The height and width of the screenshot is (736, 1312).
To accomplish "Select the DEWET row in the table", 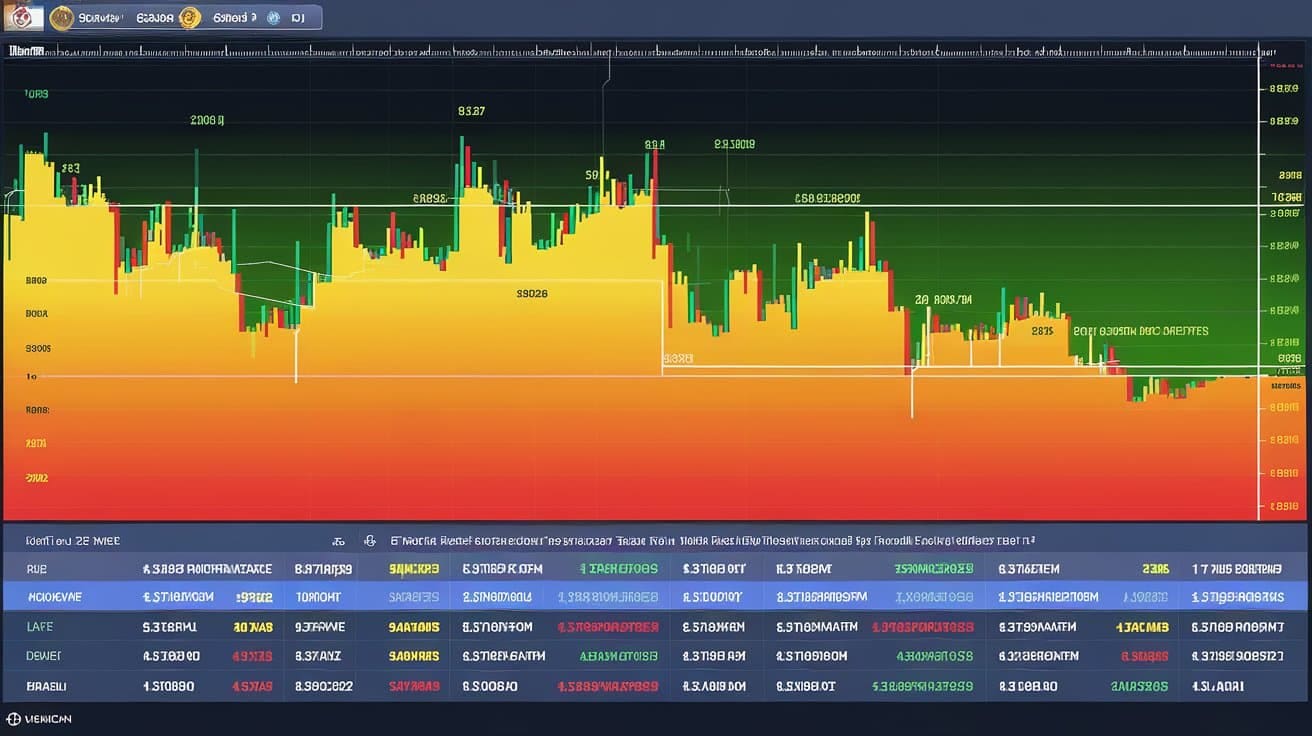I will [x=656, y=657].
